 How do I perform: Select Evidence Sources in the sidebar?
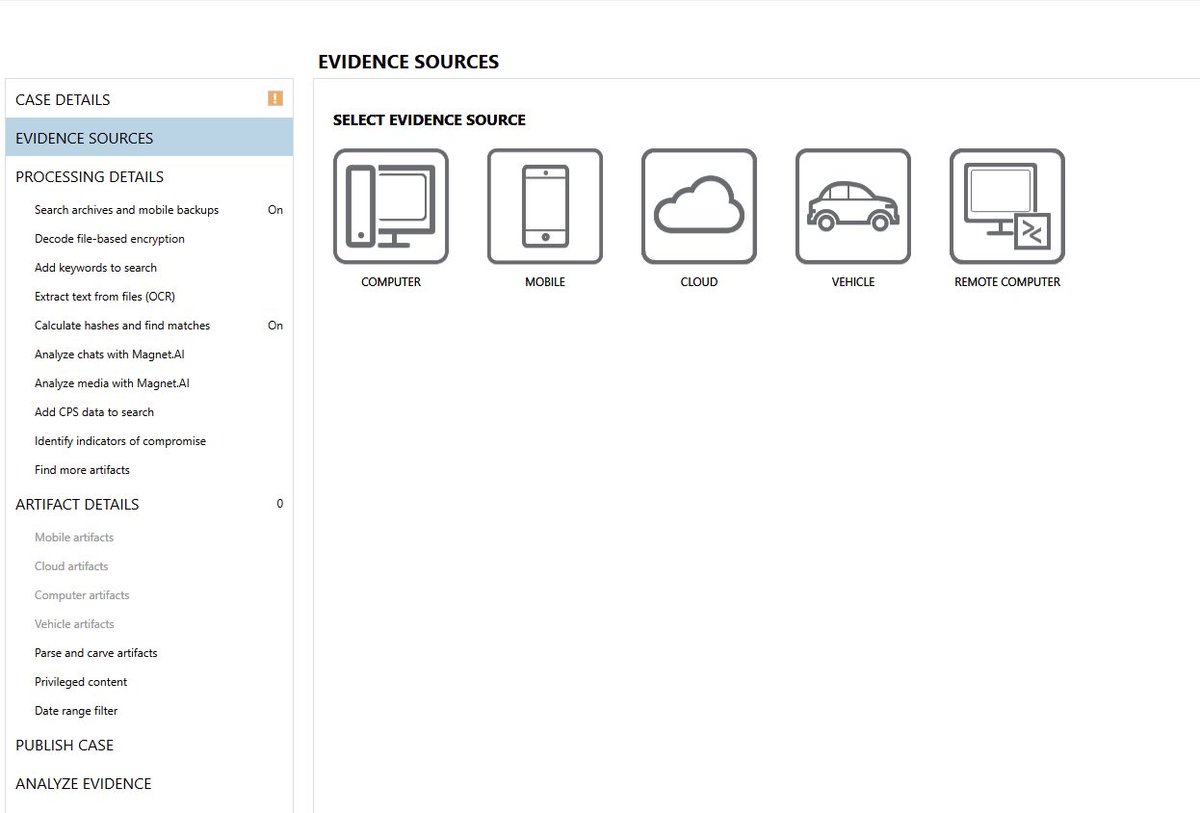pyautogui.click(x=149, y=138)
